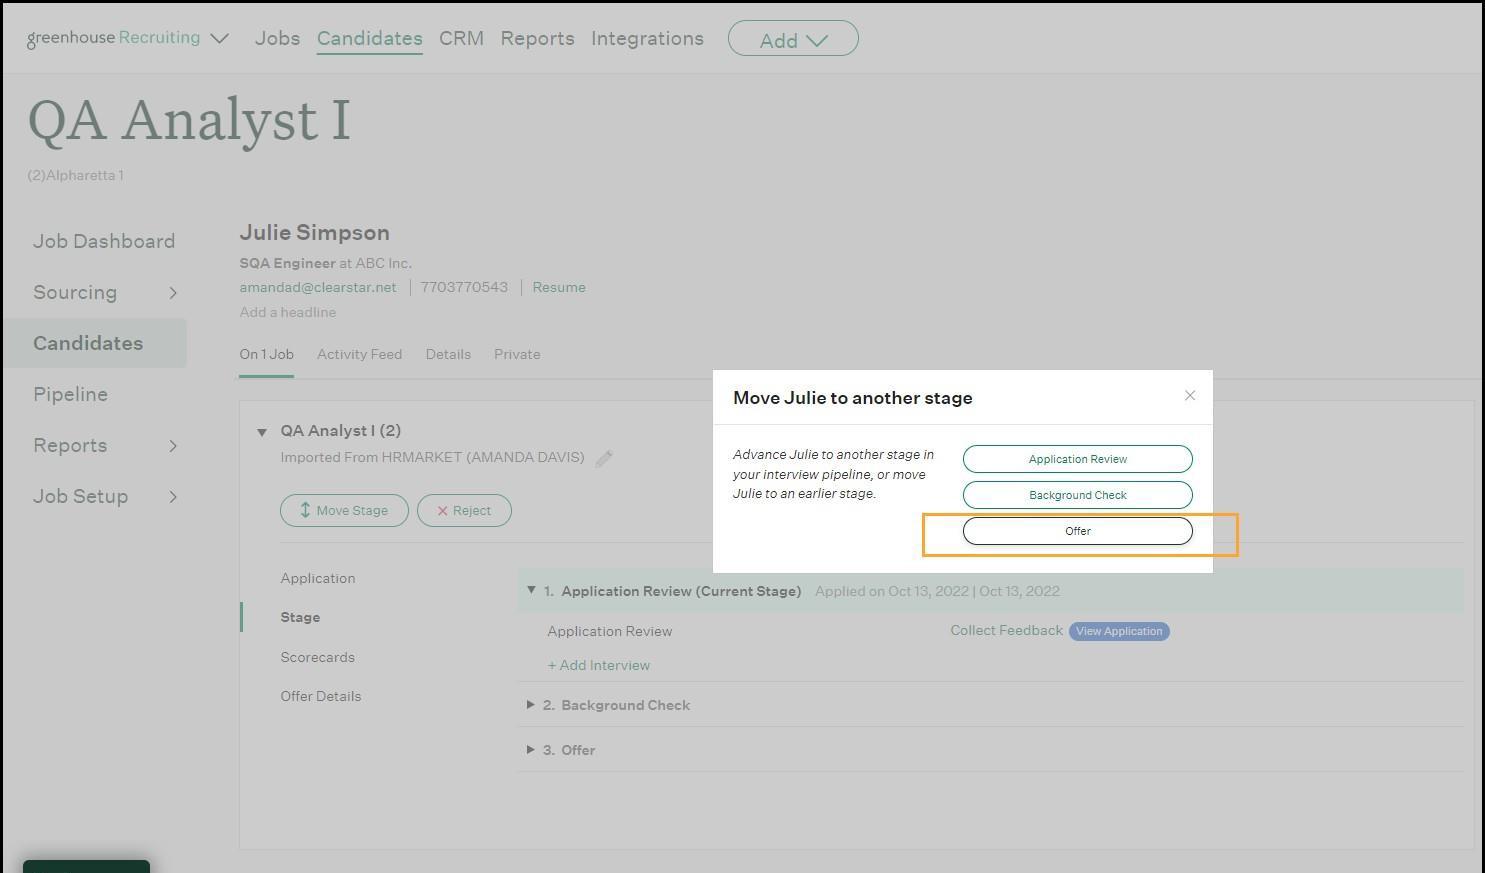1485x873 pixels.
Task: Choose Offer stage button in dialog
Action: [1078, 531]
